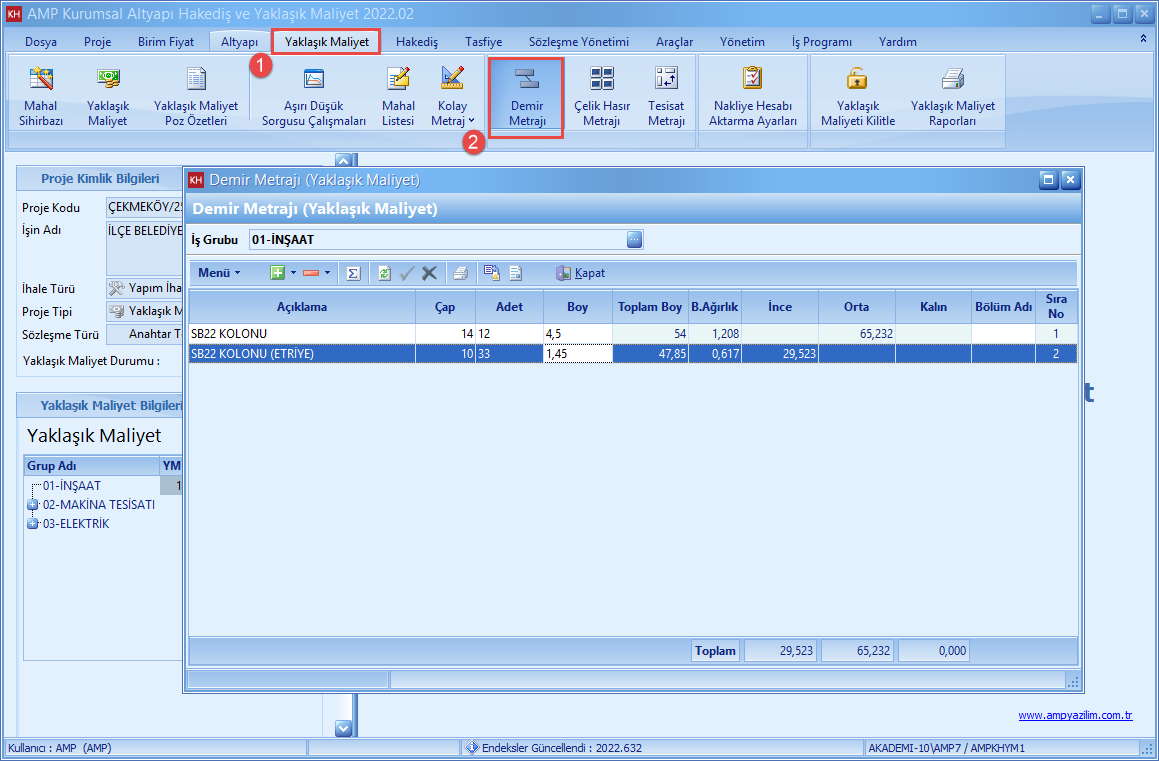Open the Sözleşme Yönetimi tab
Viewport: 1159px width, 761px height.
point(578,42)
